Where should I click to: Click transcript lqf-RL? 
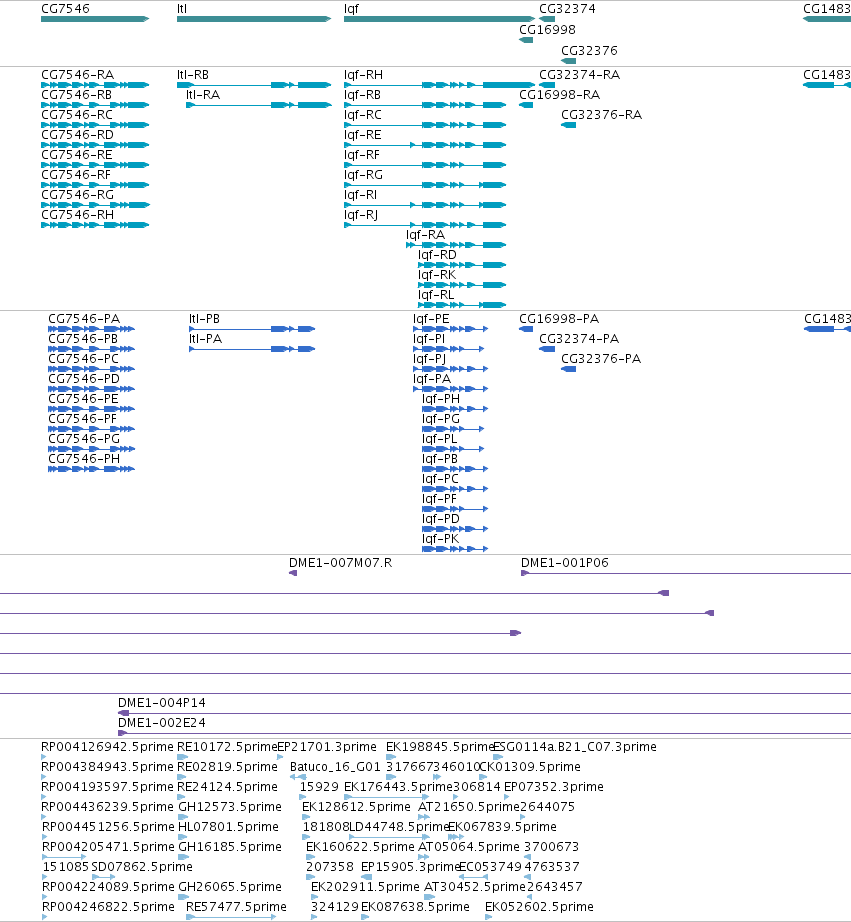pos(436,295)
